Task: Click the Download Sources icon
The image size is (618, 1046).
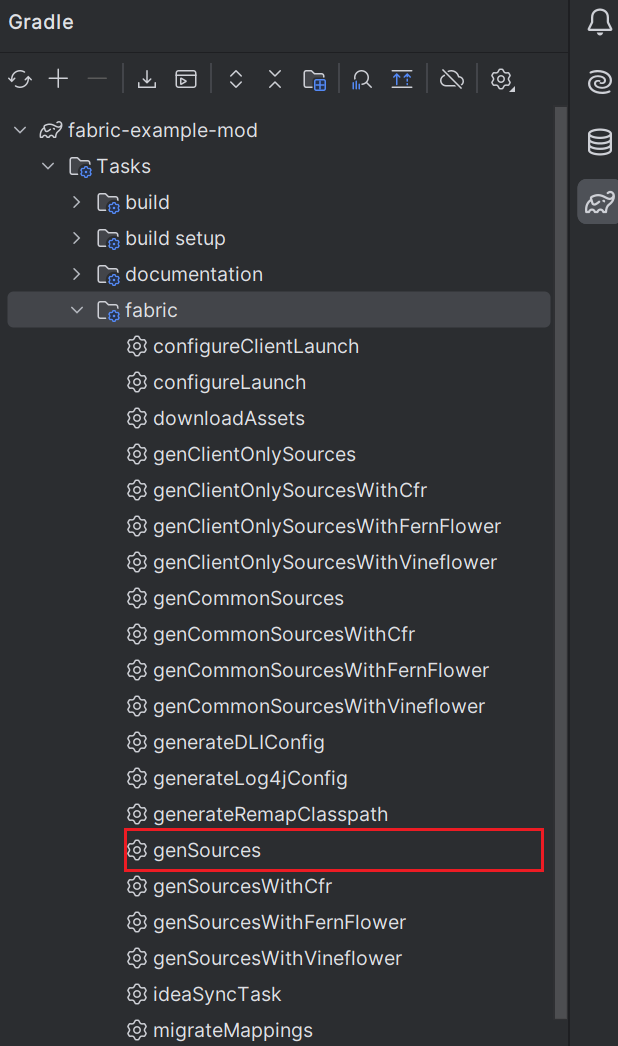Action: click(x=147, y=79)
